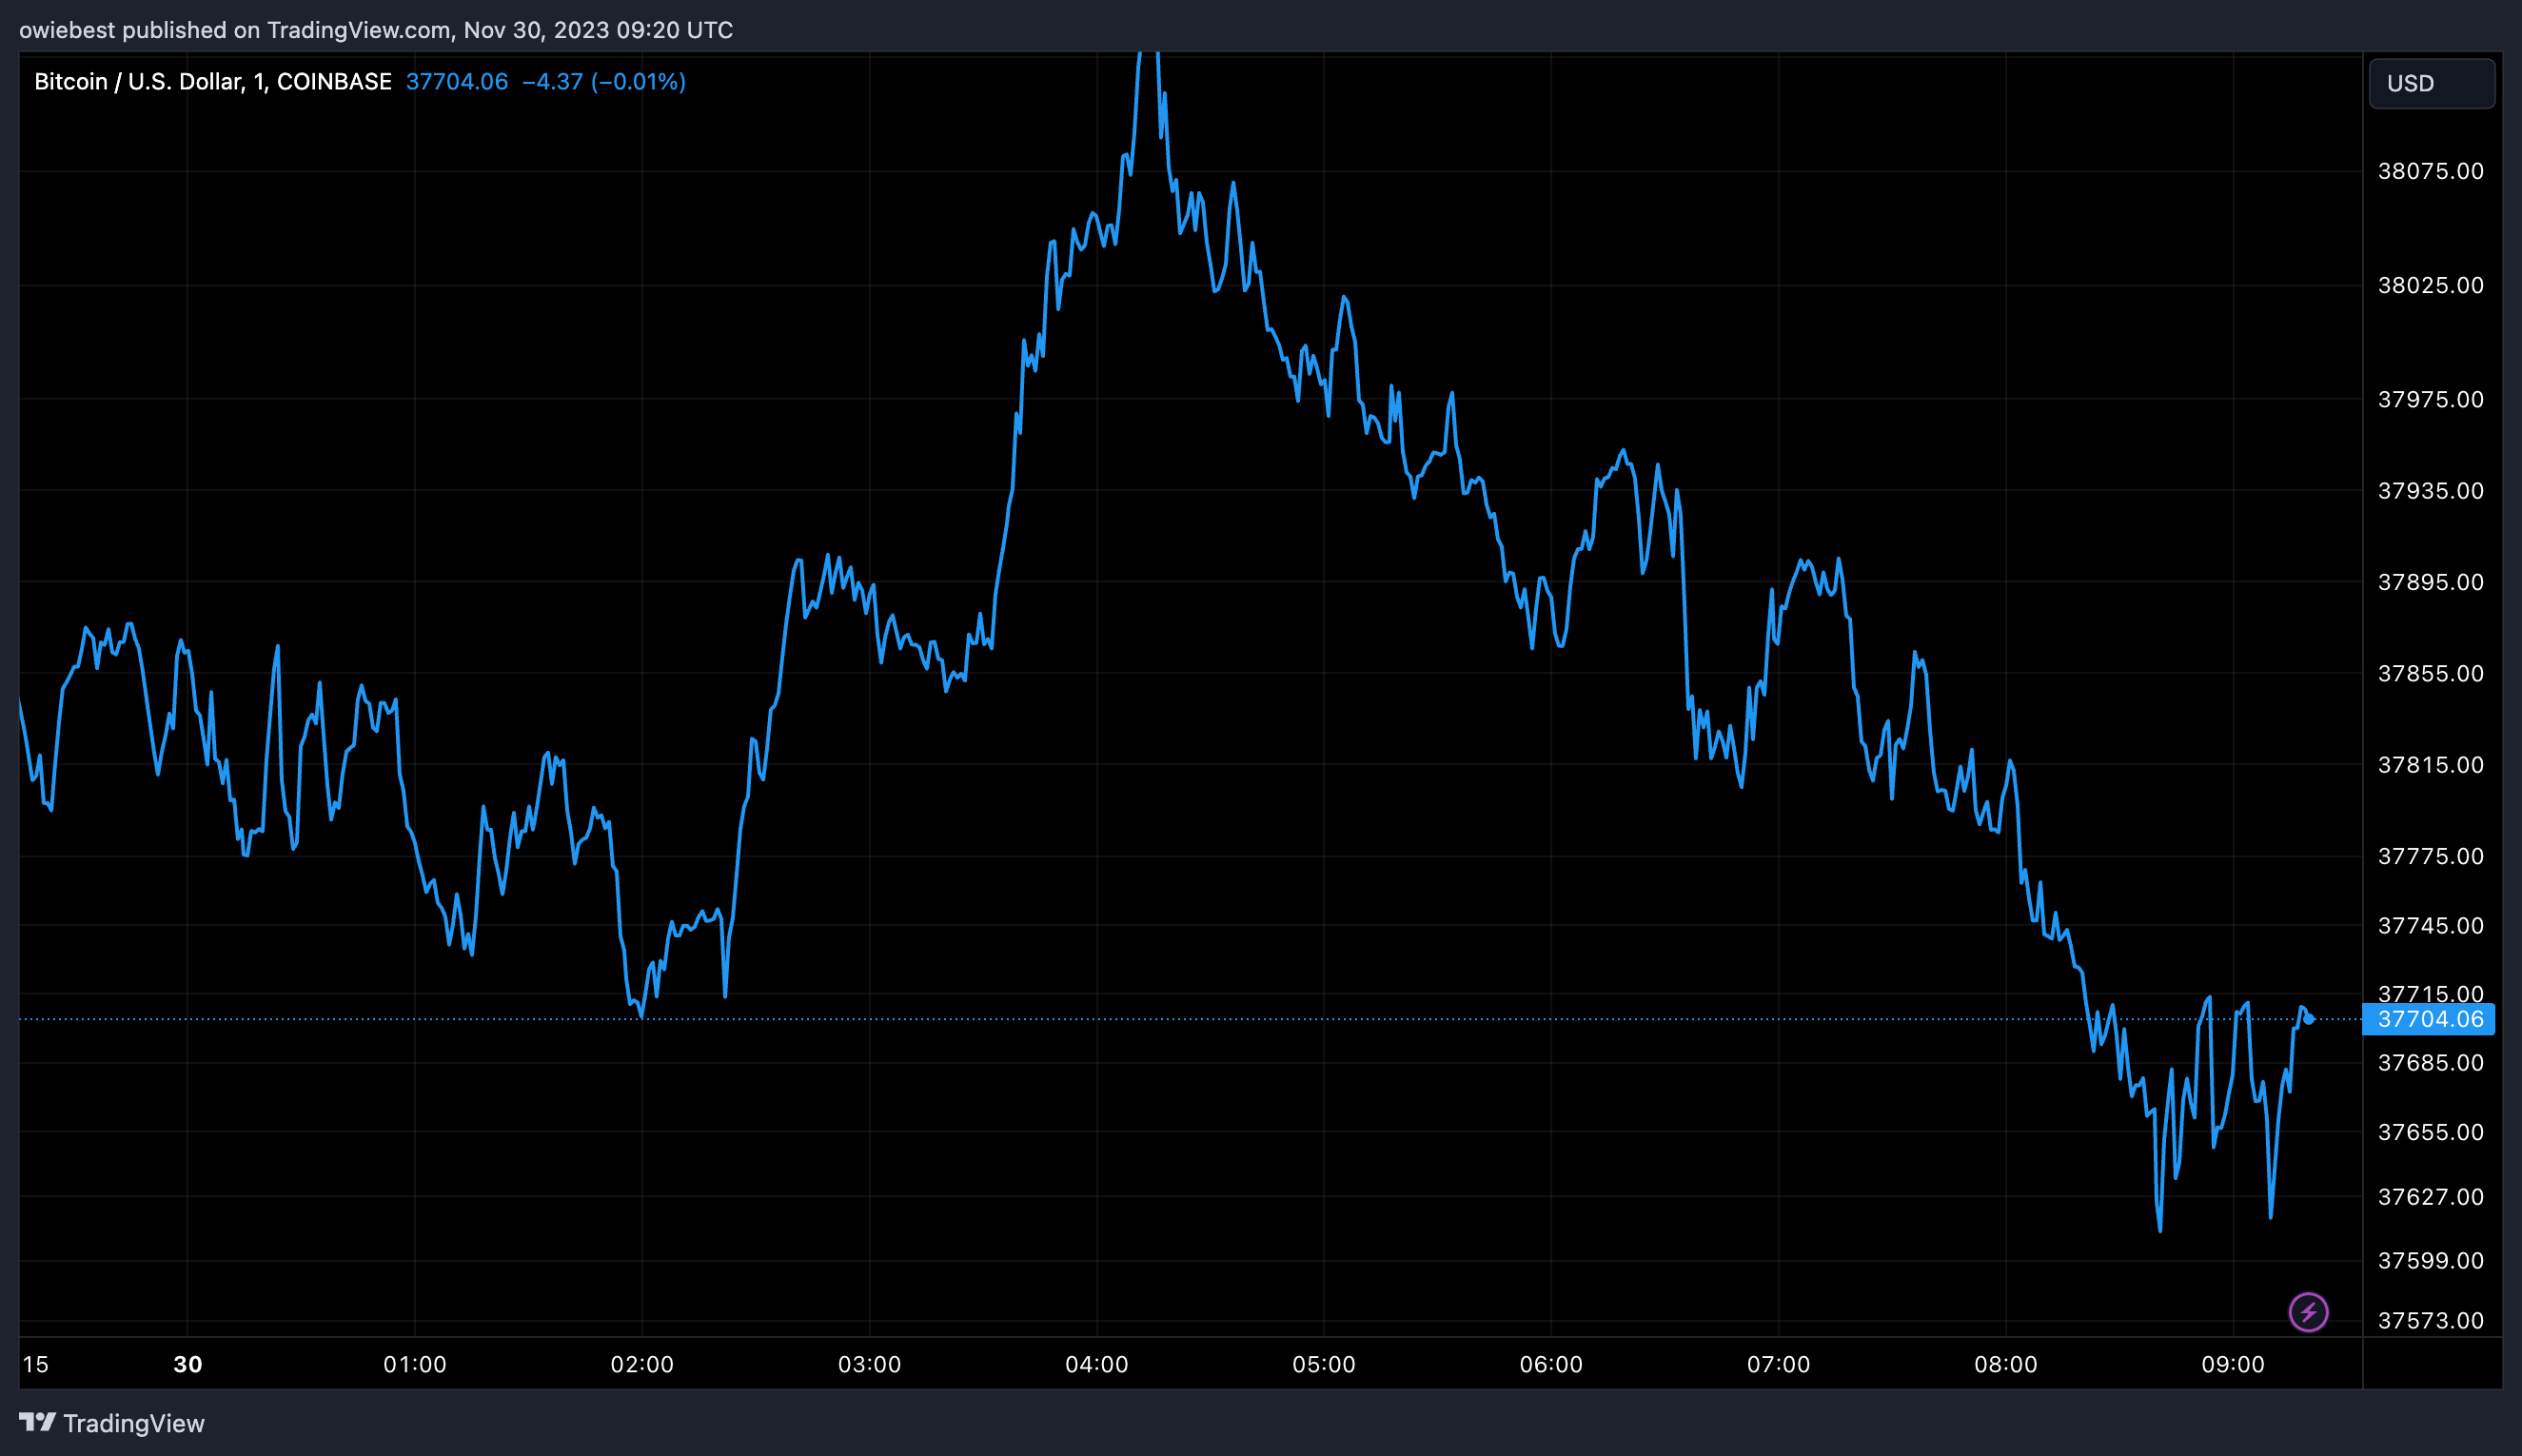Click the 37815.00 price axis label
The image size is (2522, 1456).
[x=2430, y=764]
